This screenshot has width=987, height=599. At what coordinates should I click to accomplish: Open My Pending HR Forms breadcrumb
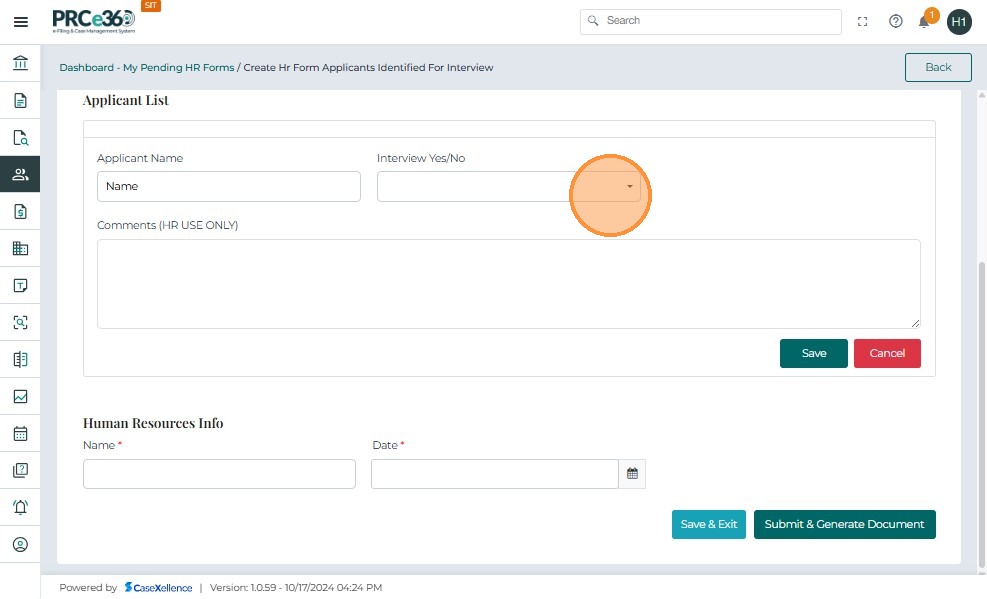(178, 67)
